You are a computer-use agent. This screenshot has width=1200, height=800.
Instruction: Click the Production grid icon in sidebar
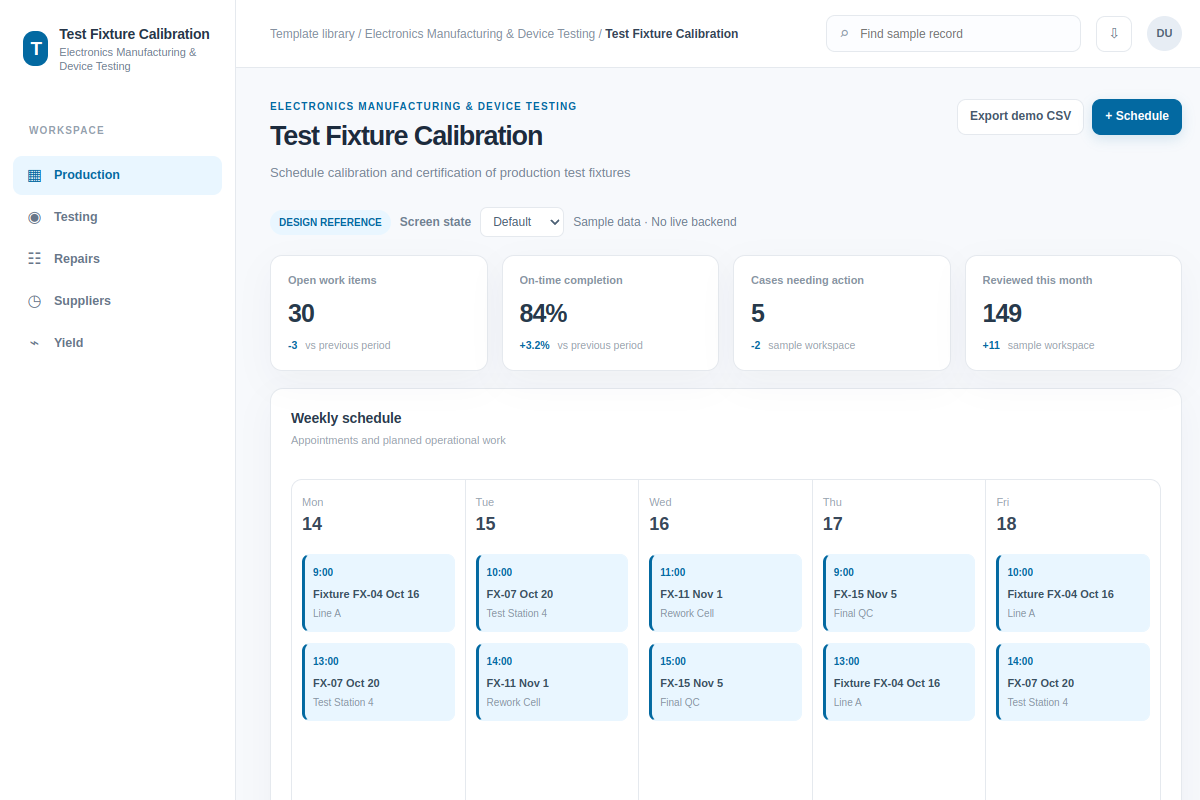pyautogui.click(x=35, y=175)
